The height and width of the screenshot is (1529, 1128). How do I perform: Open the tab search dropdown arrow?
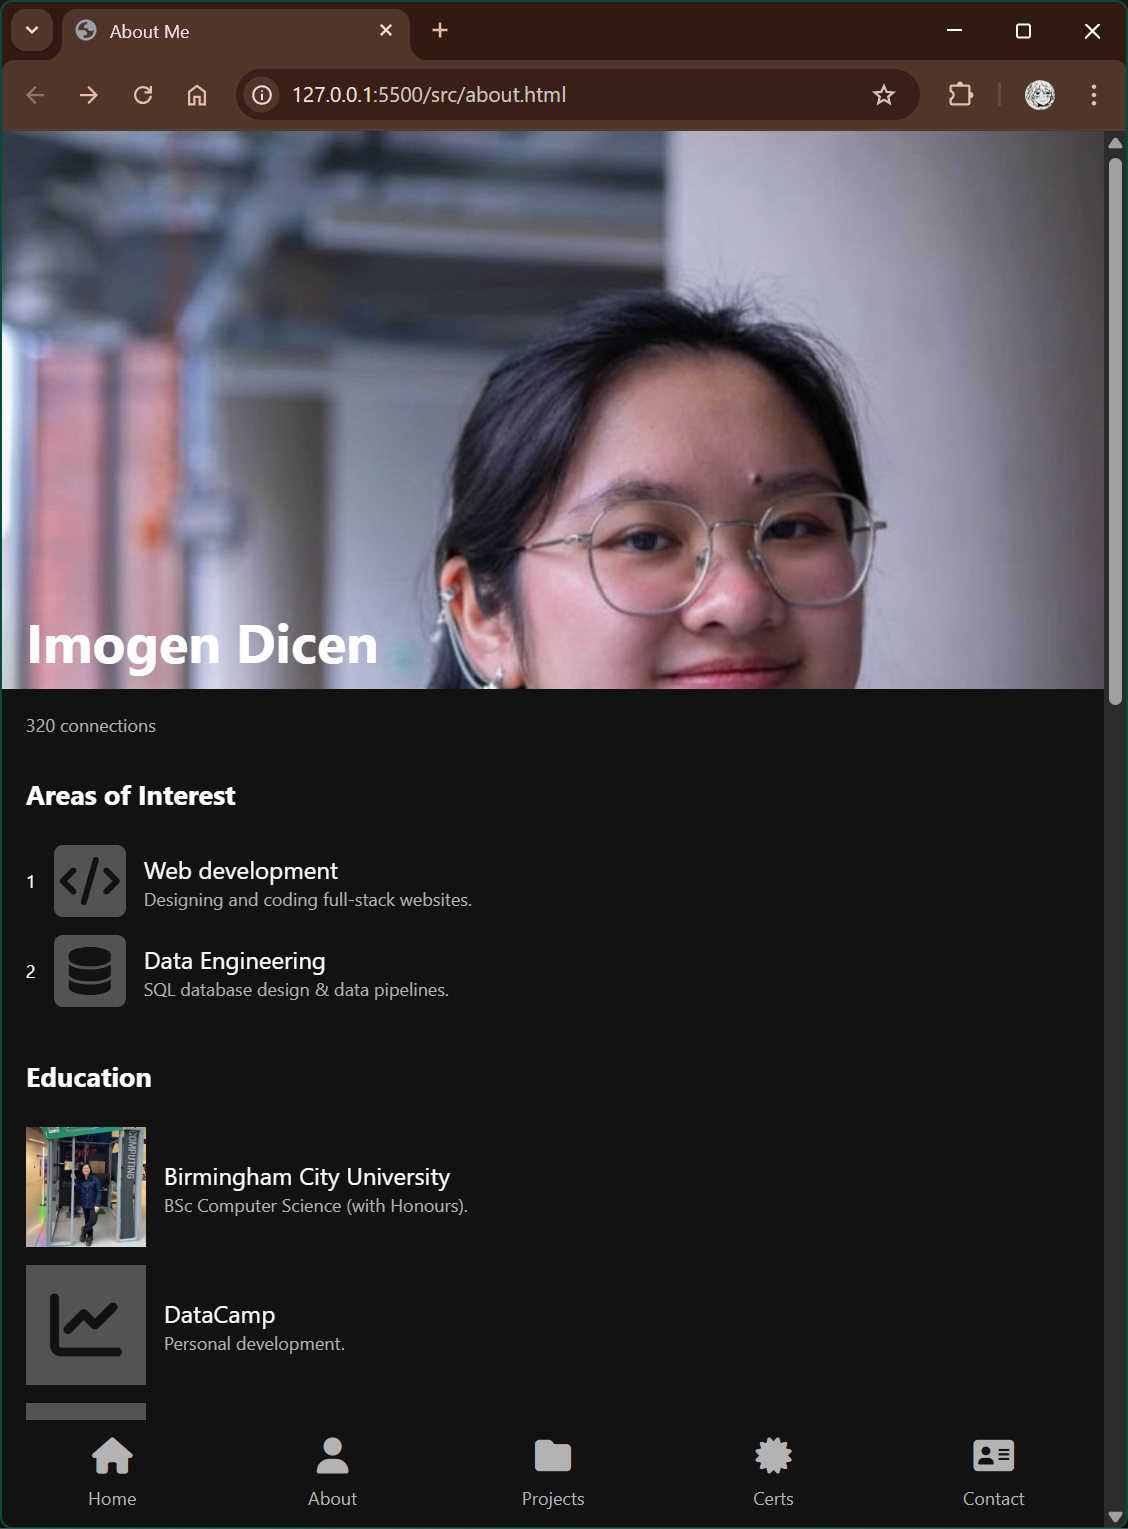[32, 31]
